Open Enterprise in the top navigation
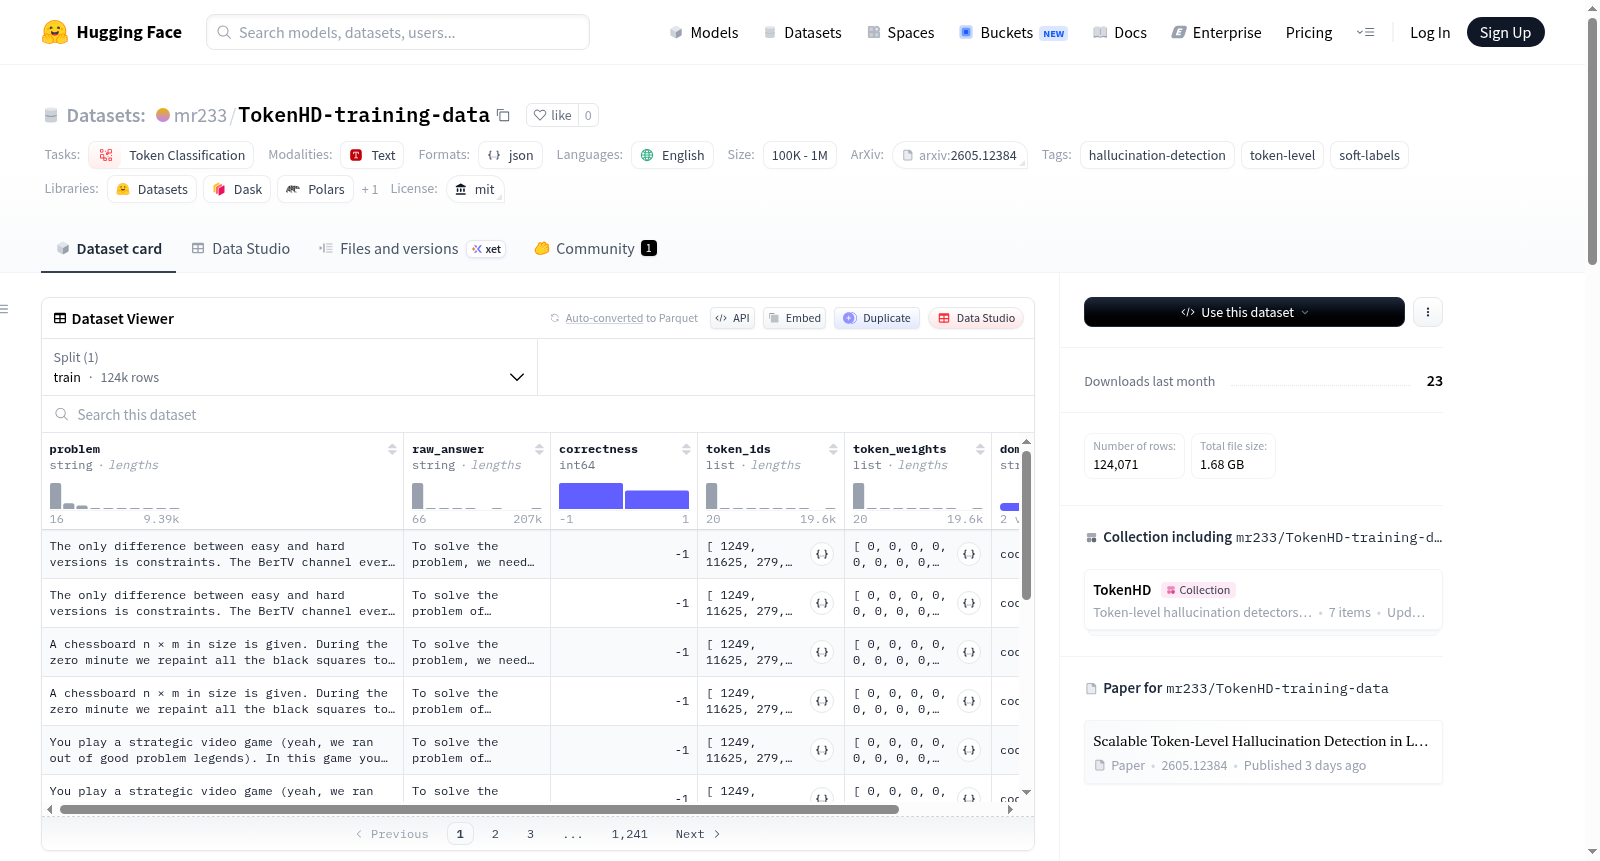The width and height of the screenshot is (1600, 861). pyautogui.click(x=1216, y=33)
